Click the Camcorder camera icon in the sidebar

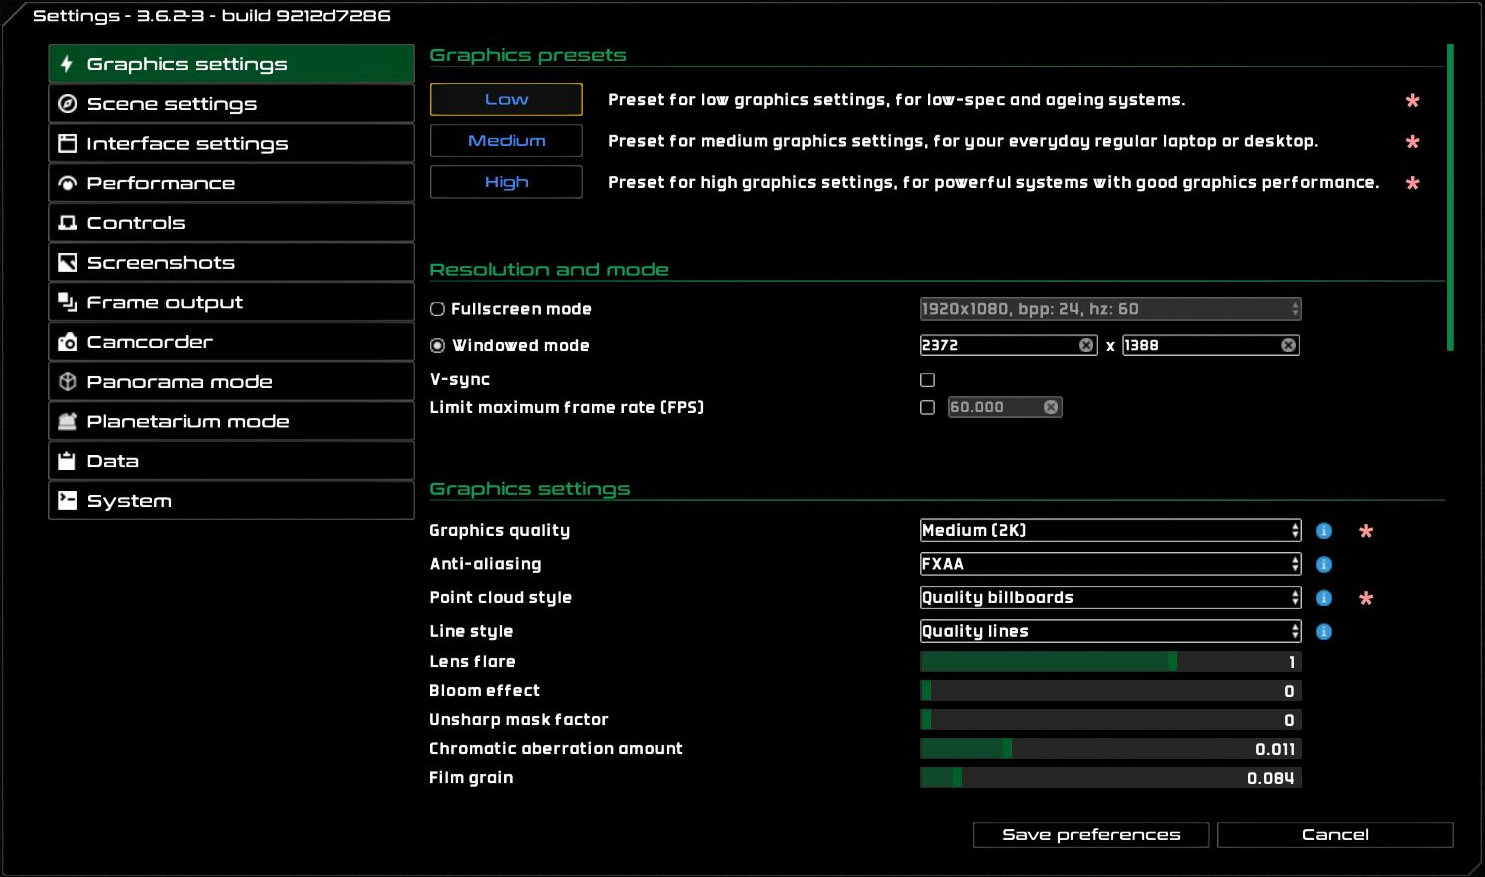[67, 342]
